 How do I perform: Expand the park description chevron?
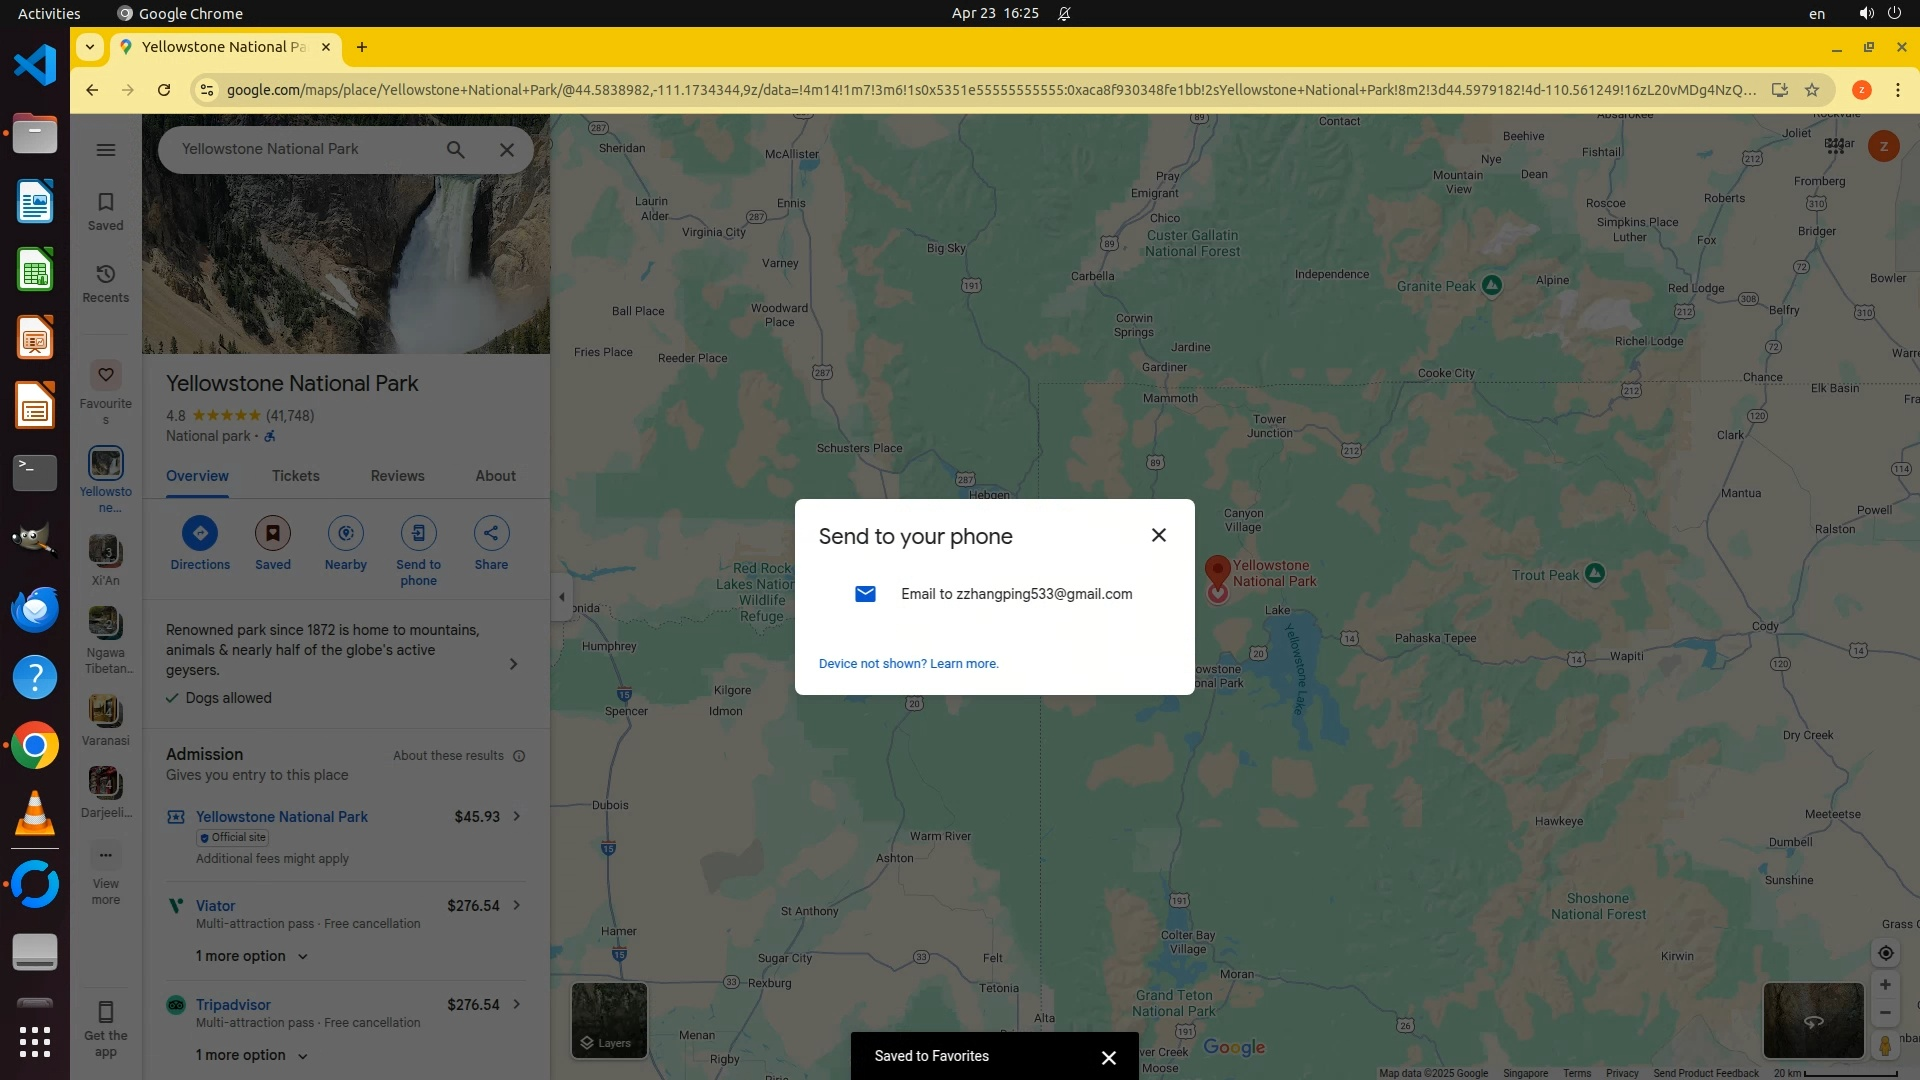513,664
